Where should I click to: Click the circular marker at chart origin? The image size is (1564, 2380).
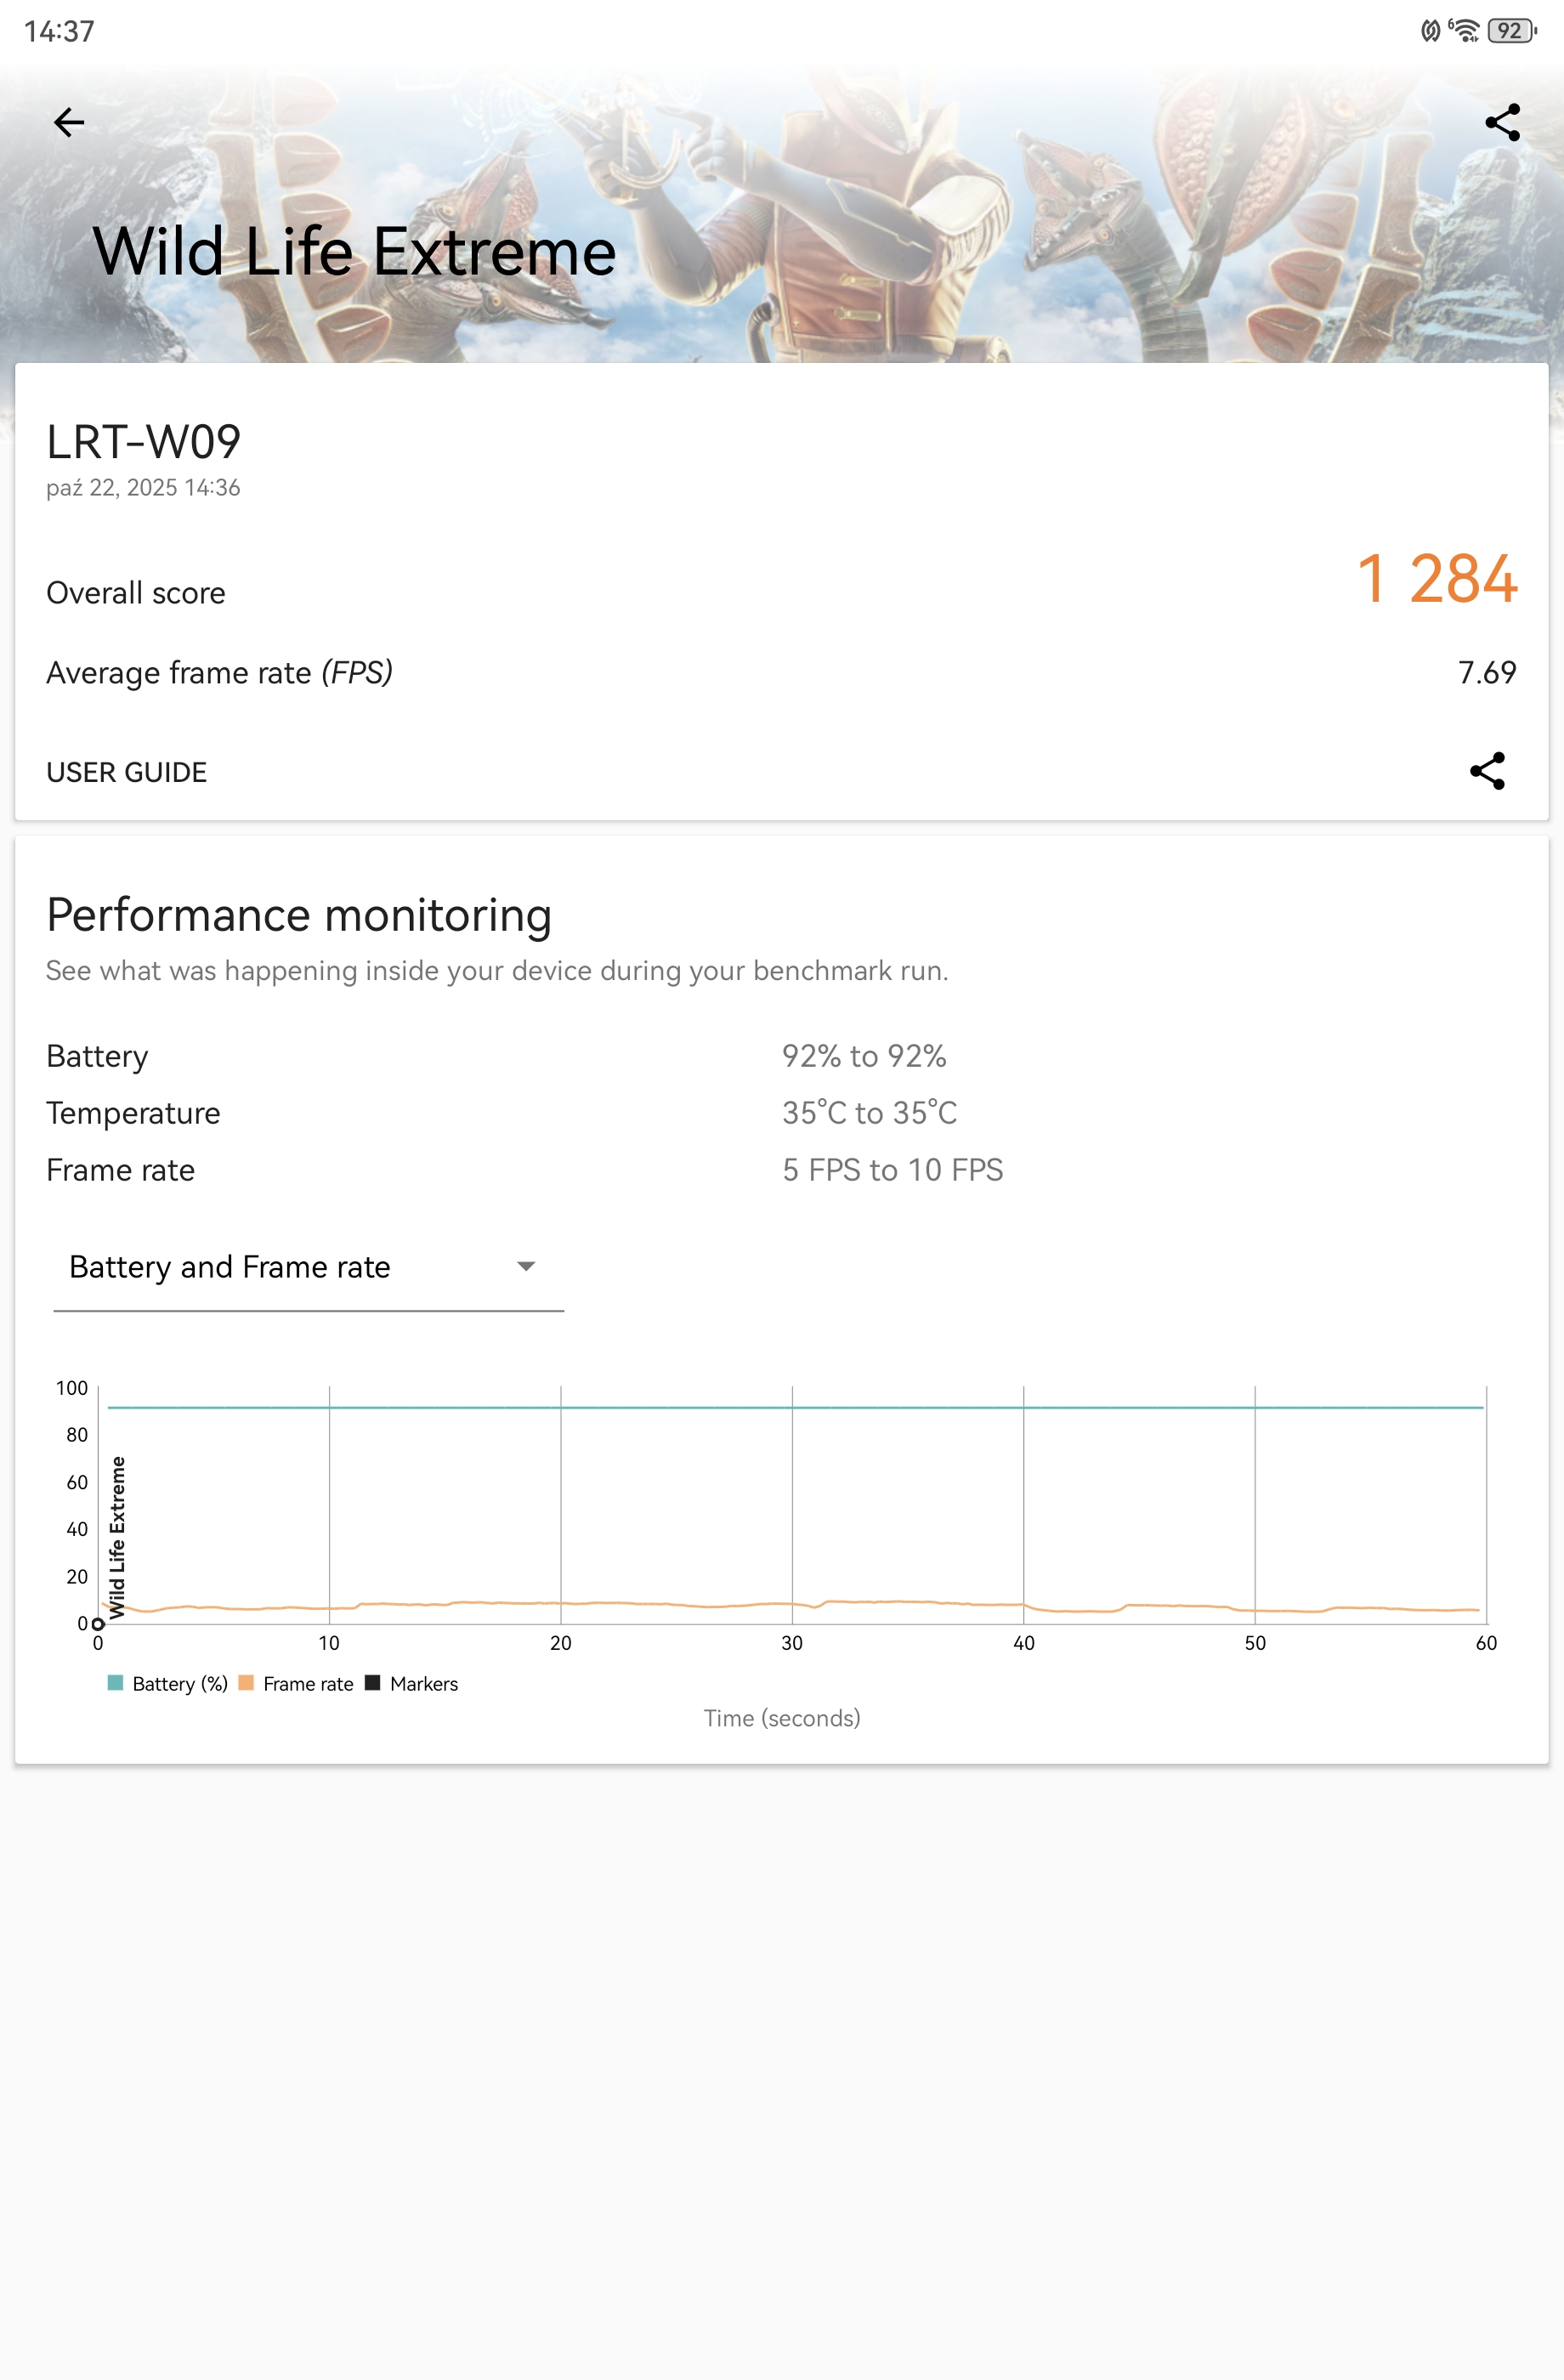tap(98, 1624)
